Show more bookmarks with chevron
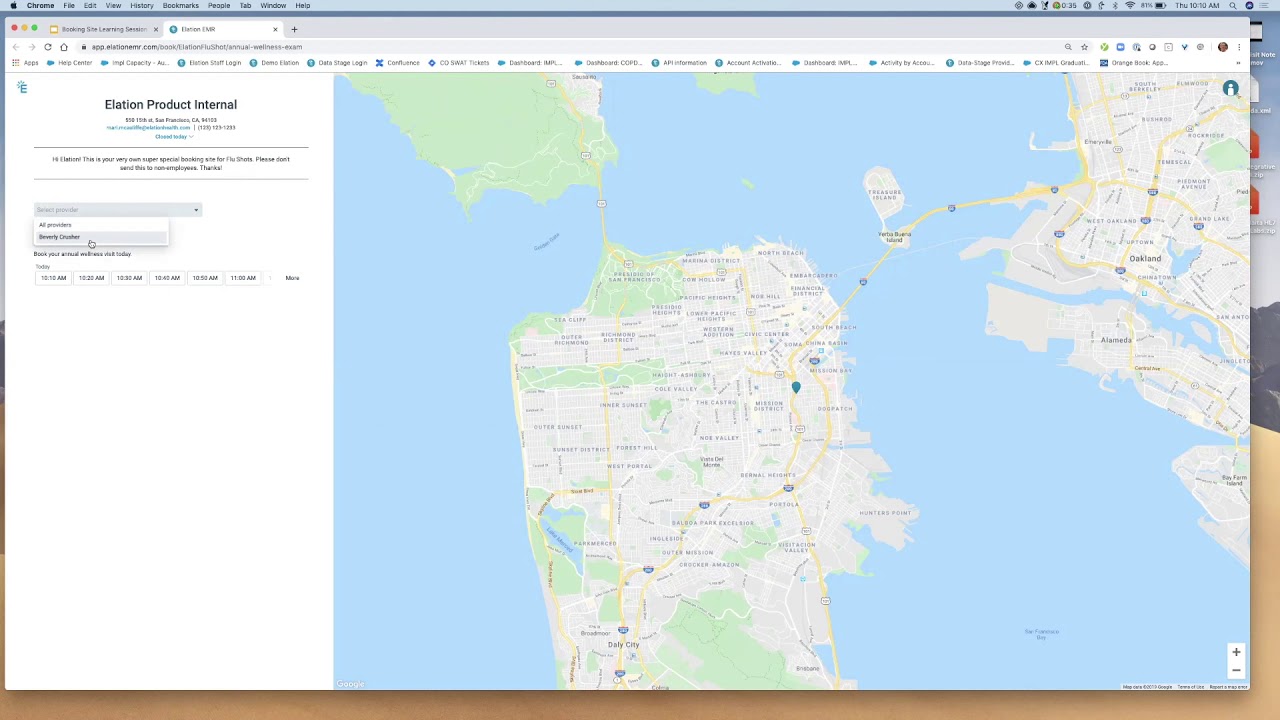 point(1238,63)
